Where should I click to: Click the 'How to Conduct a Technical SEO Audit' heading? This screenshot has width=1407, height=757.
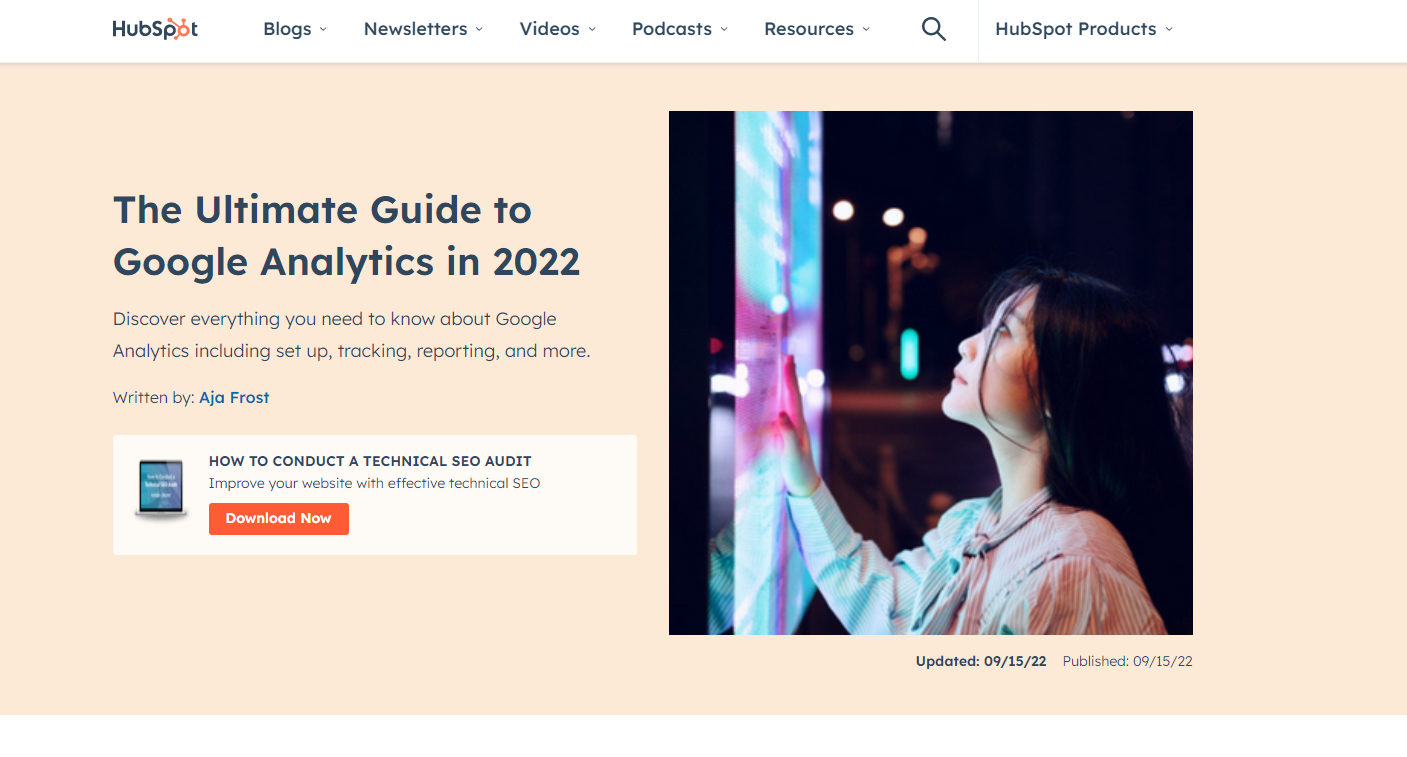click(370, 461)
